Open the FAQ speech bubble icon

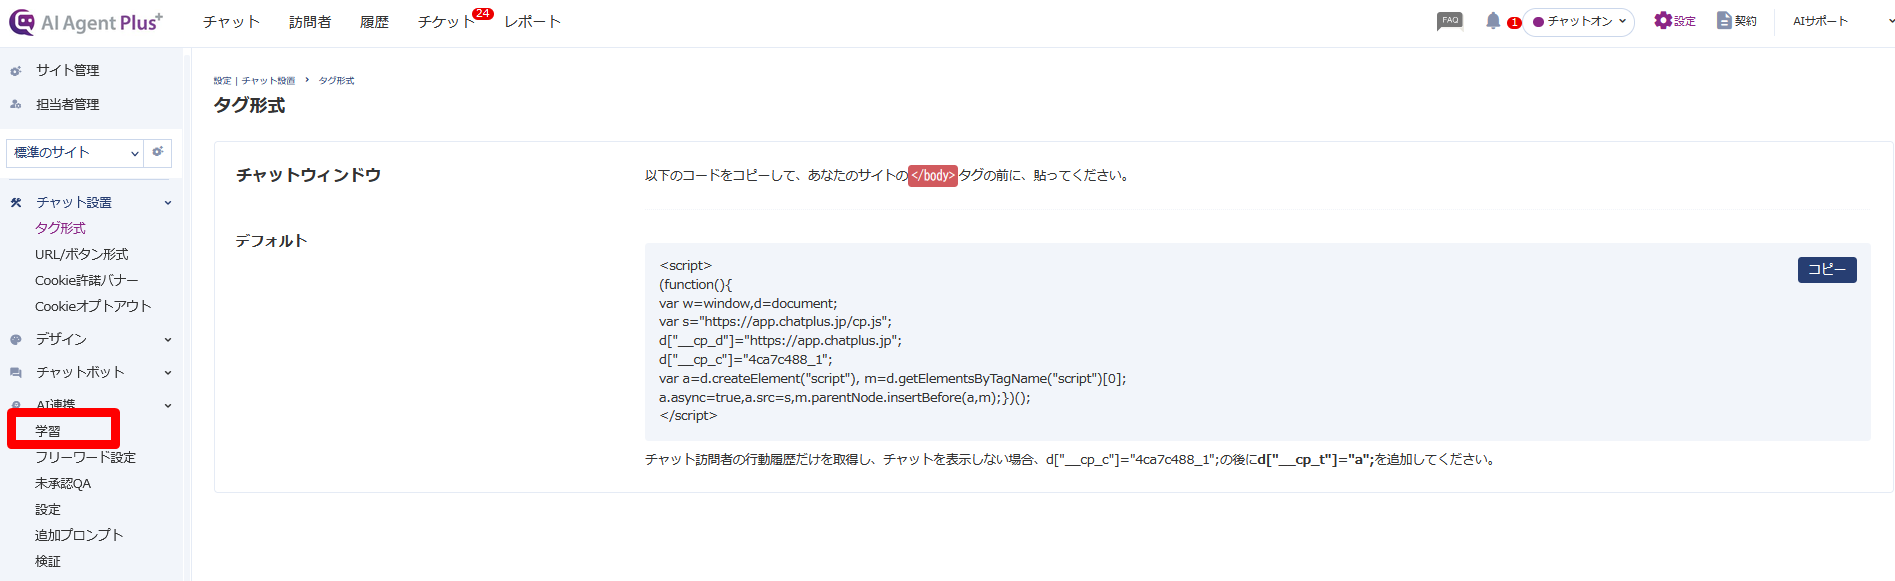(x=1449, y=21)
